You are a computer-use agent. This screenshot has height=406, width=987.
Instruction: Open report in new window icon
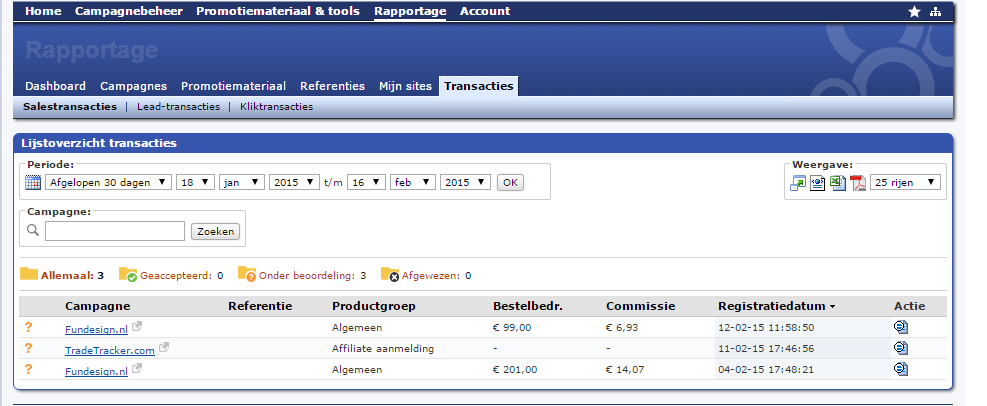pos(798,183)
